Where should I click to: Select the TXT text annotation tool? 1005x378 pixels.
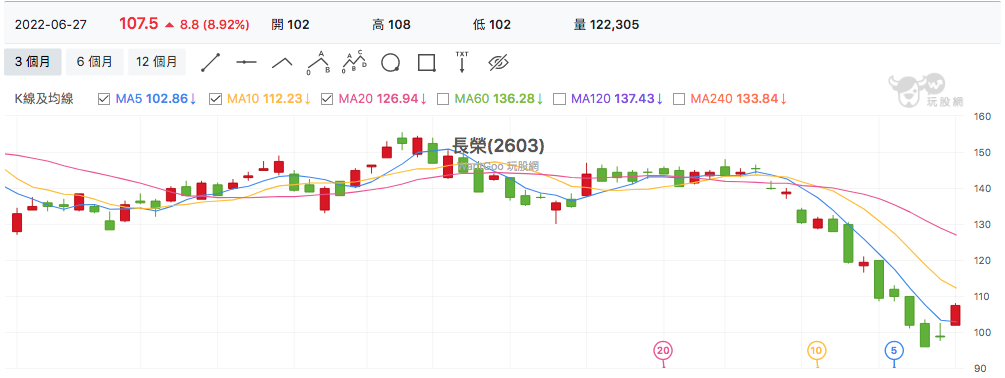coord(461,62)
